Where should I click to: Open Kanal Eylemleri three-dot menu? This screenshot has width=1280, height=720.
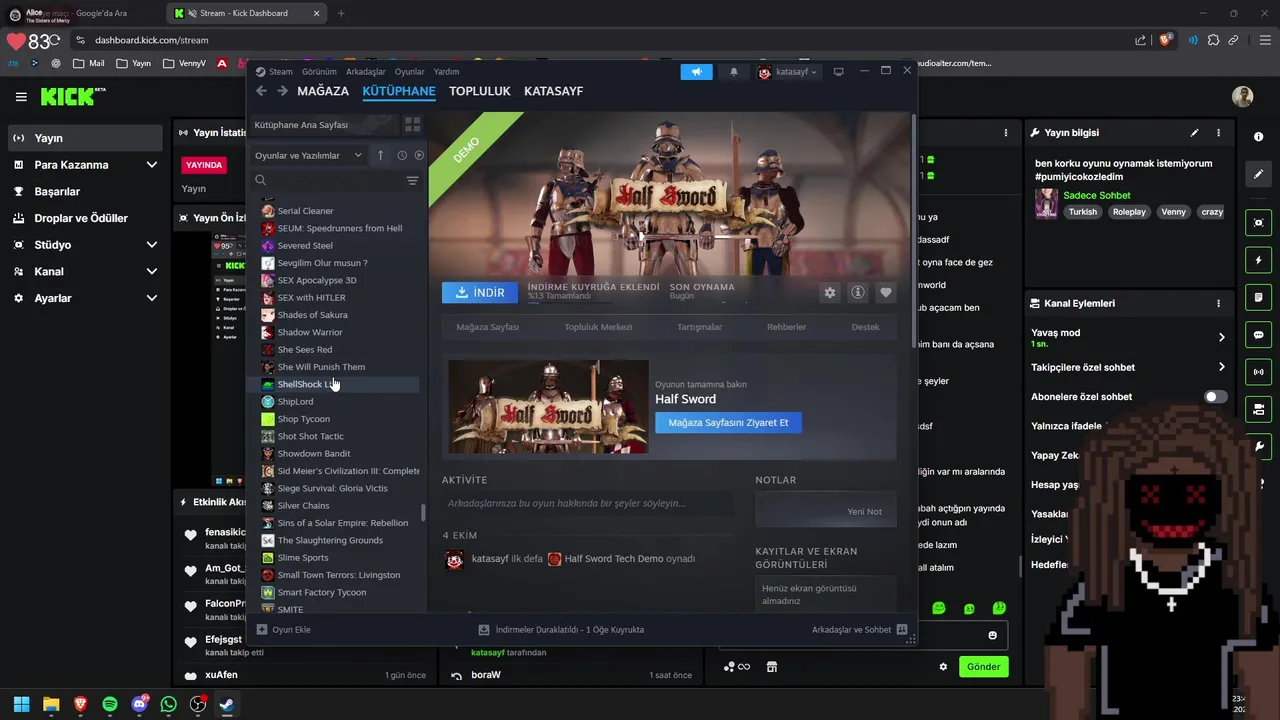[1218, 303]
